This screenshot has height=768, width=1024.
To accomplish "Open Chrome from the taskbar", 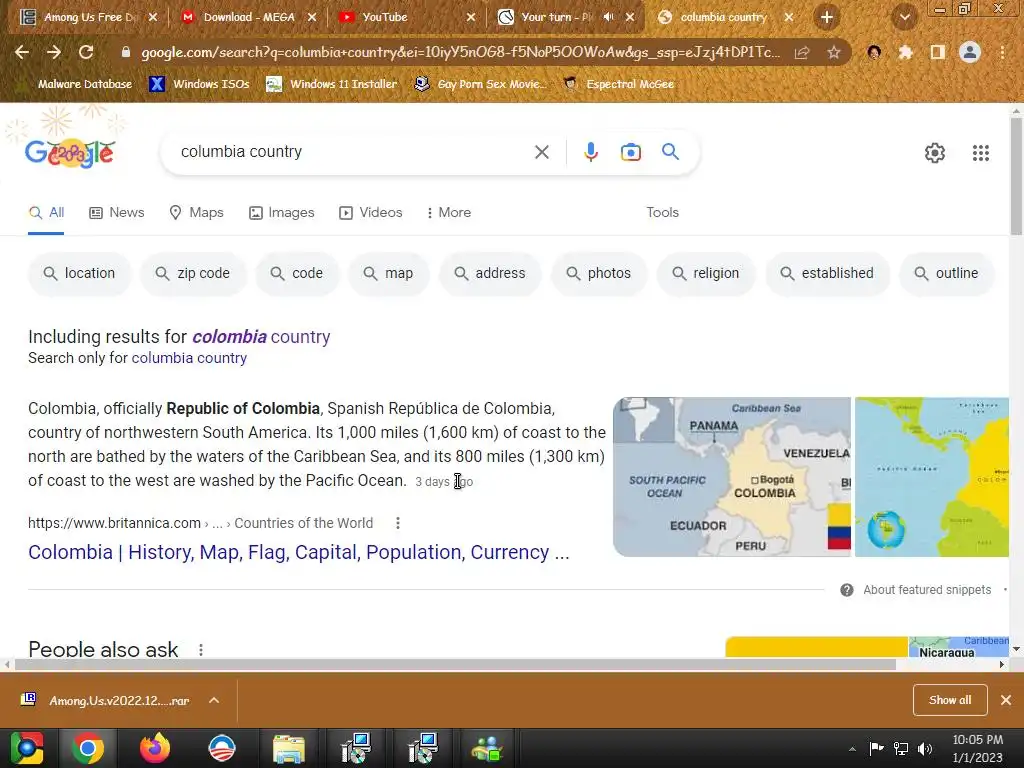I will (x=88, y=748).
